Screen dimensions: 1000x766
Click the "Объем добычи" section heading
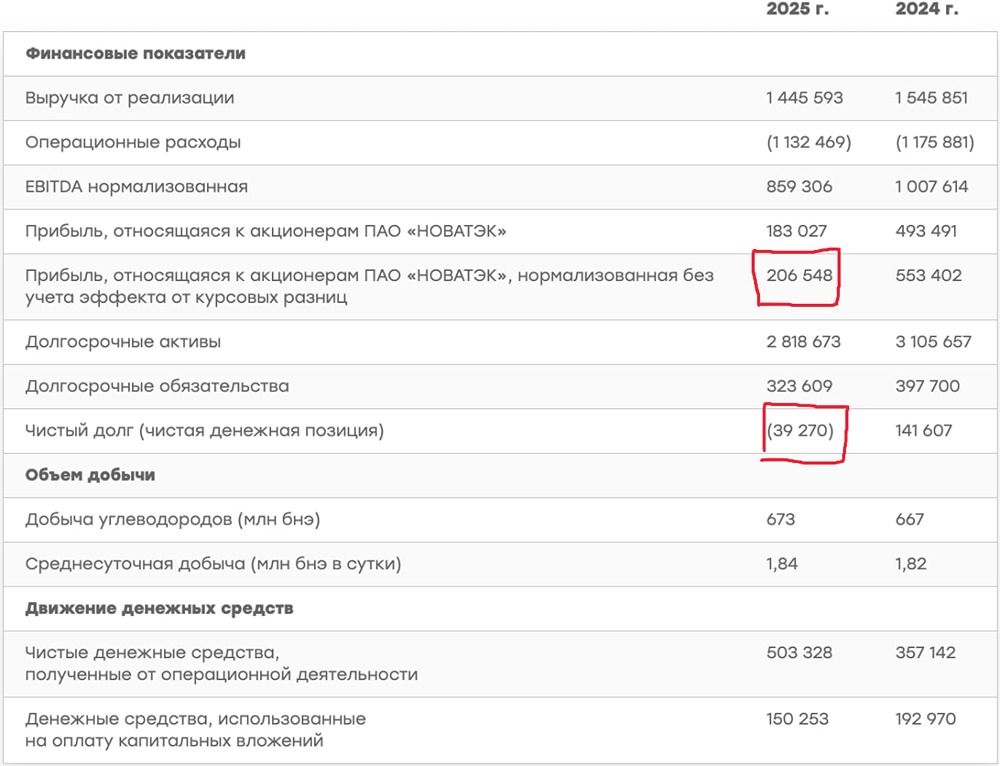(90, 475)
